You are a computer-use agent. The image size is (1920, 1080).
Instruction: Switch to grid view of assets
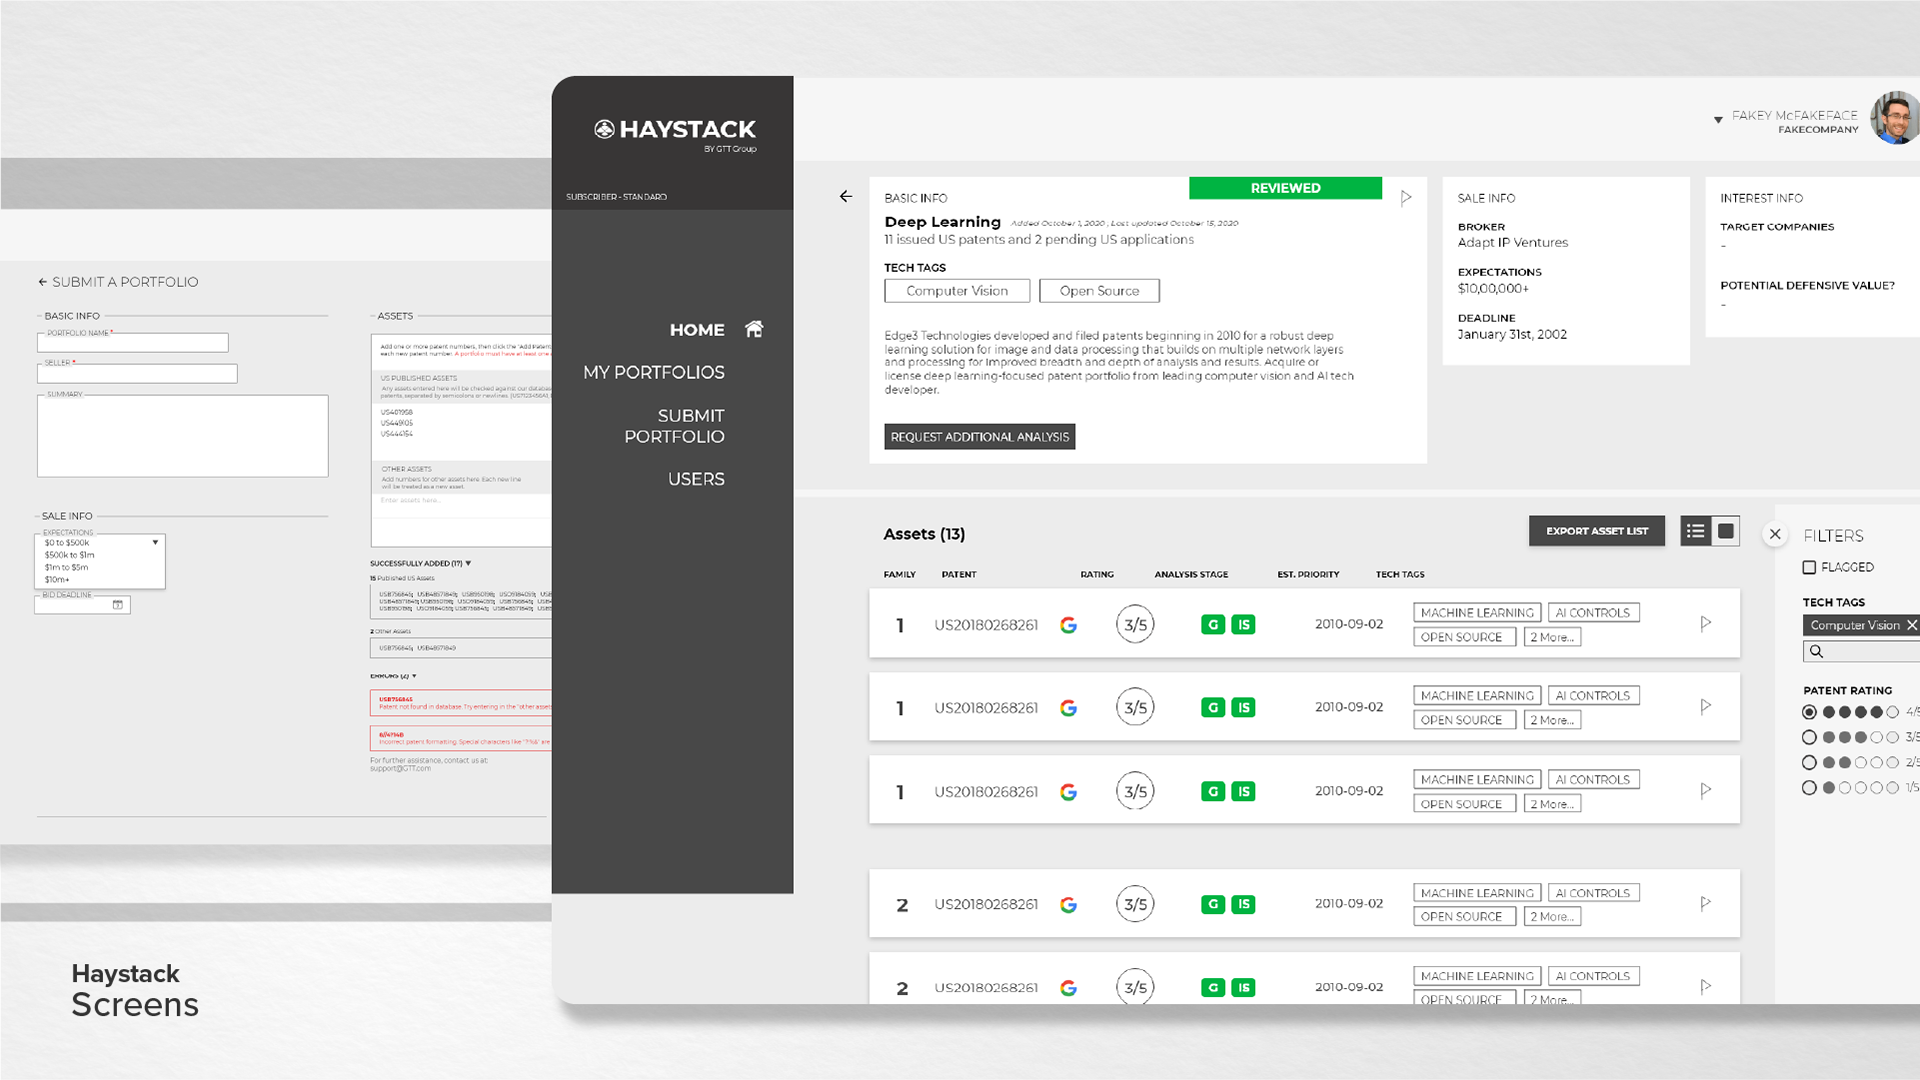pos(1726,531)
